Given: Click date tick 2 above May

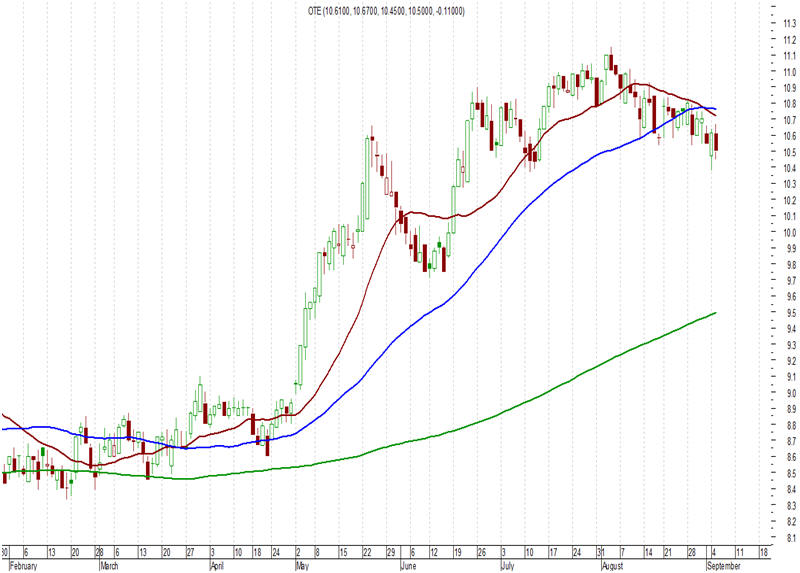Looking at the screenshot, I should point(298,553).
